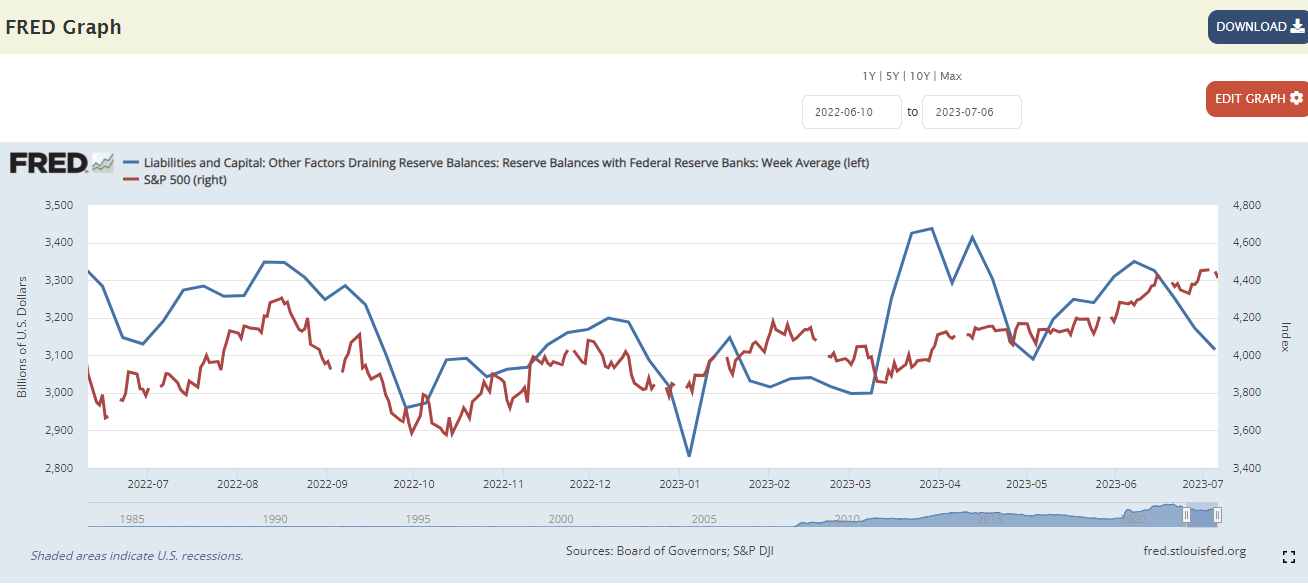The image size is (1308, 586).
Task: Click the 3,600 Index axis tick label
Action: coord(1246,430)
